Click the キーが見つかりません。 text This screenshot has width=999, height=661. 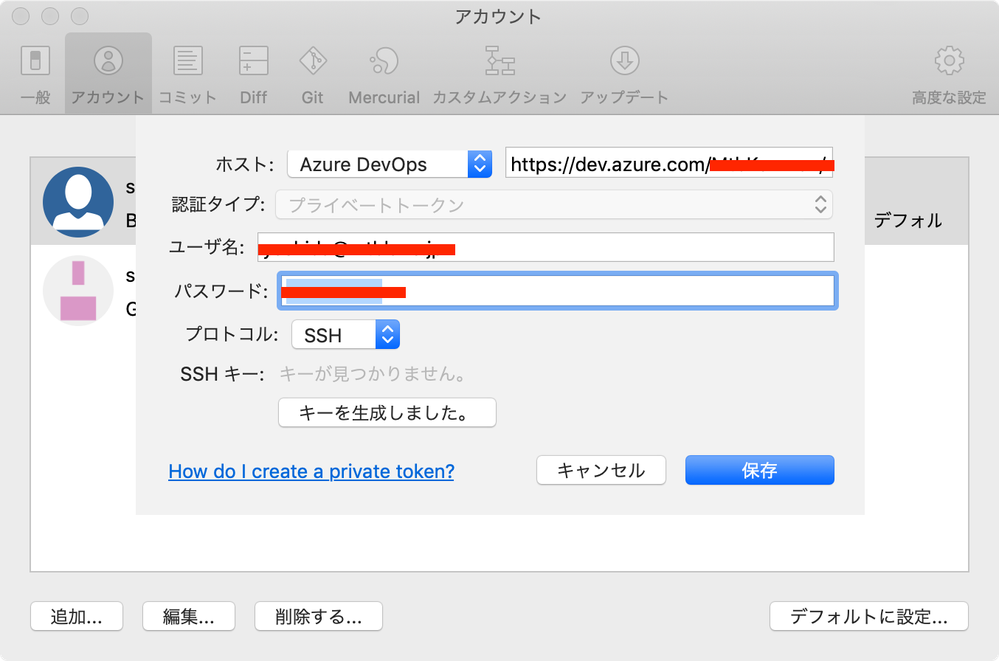click(x=373, y=374)
